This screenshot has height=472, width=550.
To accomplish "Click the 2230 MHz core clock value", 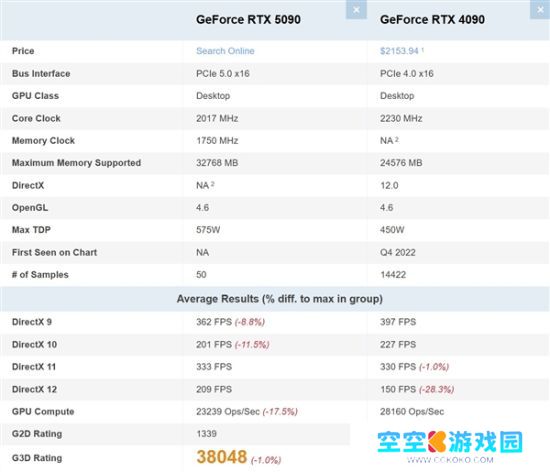I will pyautogui.click(x=401, y=119).
